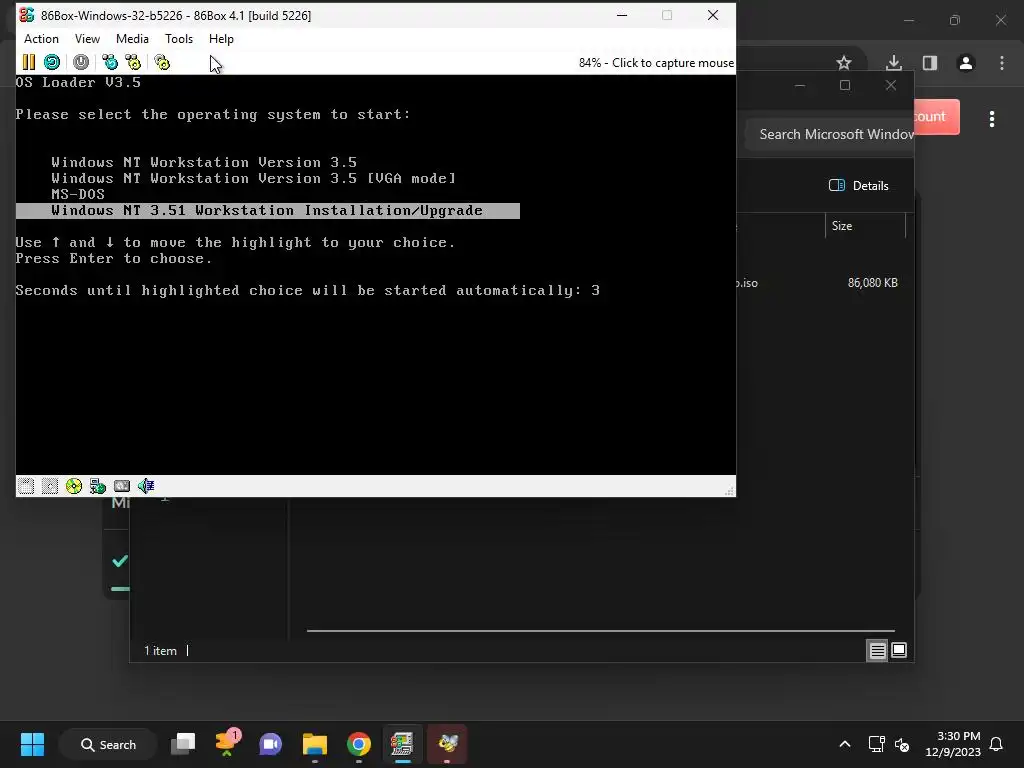Click the muted volume tray icon
Screen dimensions: 1024x768
902,744
